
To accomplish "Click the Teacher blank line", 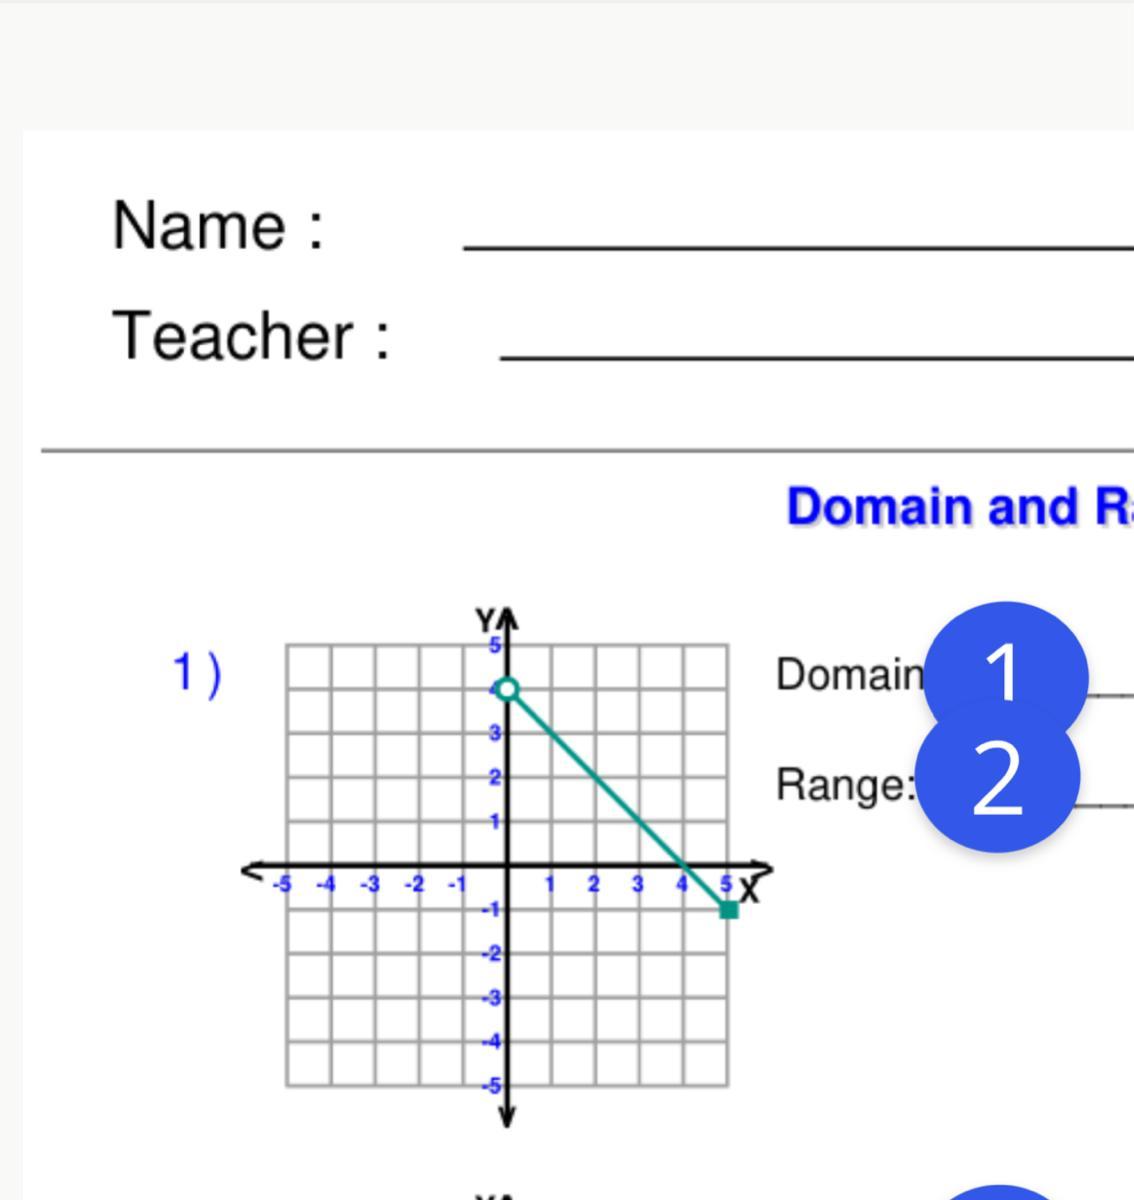I will tap(816, 355).
